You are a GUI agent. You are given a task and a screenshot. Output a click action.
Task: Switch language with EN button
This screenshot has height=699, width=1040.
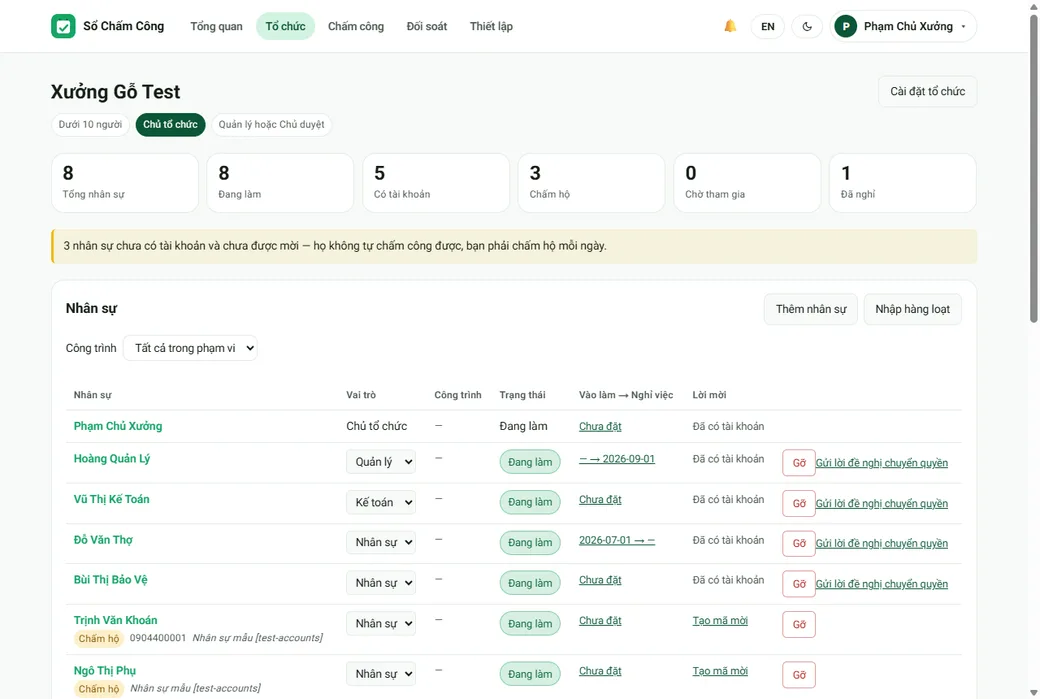click(767, 27)
